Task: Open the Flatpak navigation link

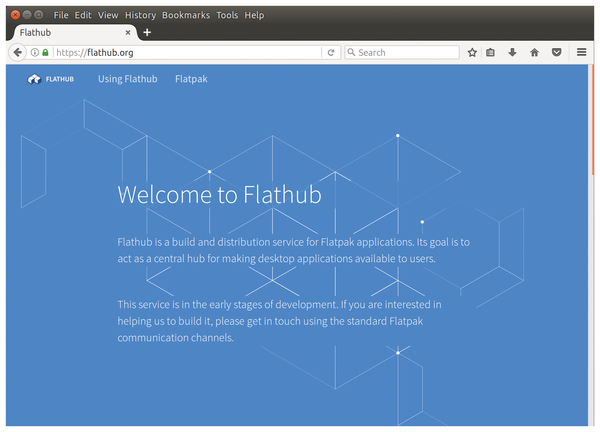Action: pos(191,79)
